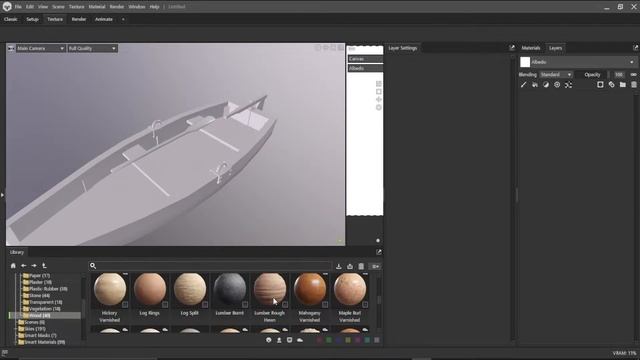Add a new adjustment layer icon
This screenshot has width=640, height=360.
coord(546,84)
